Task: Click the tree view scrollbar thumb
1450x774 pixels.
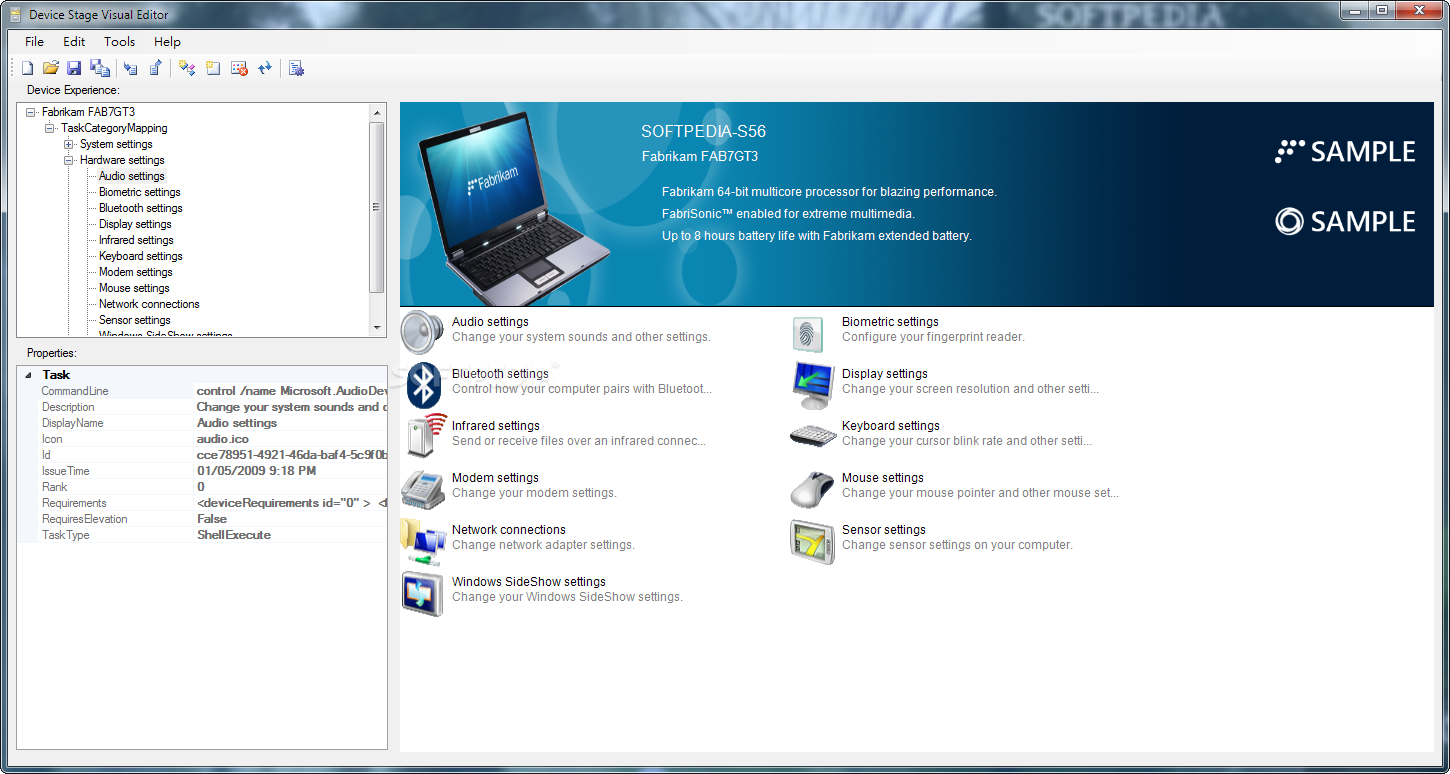Action: click(377, 207)
